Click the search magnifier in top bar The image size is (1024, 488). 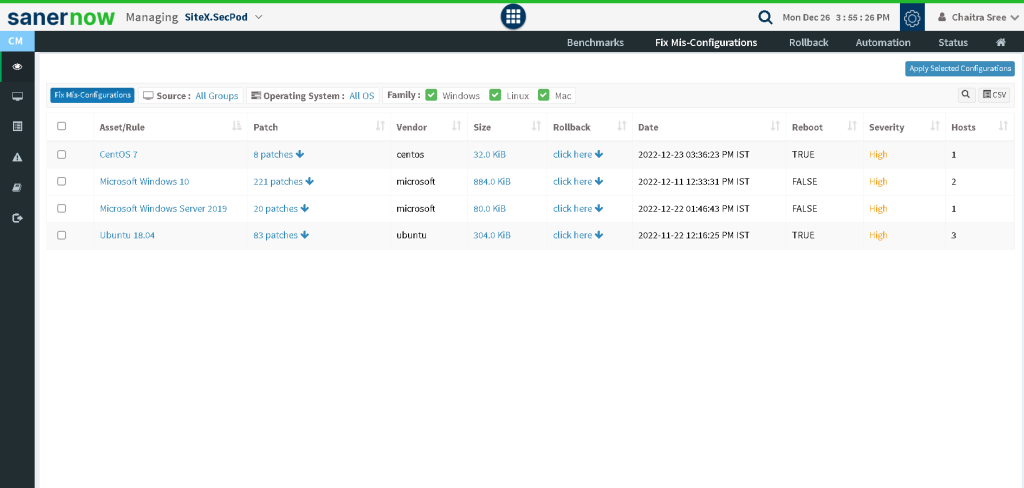coord(765,18)
